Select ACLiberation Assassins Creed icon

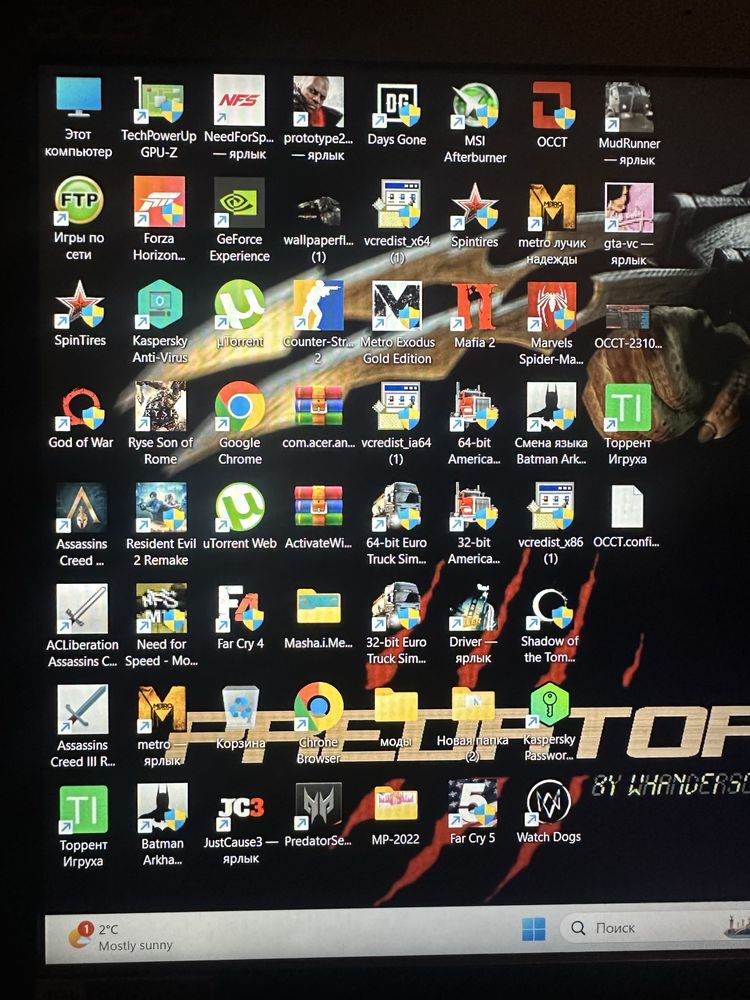click(x=82, y=610)
